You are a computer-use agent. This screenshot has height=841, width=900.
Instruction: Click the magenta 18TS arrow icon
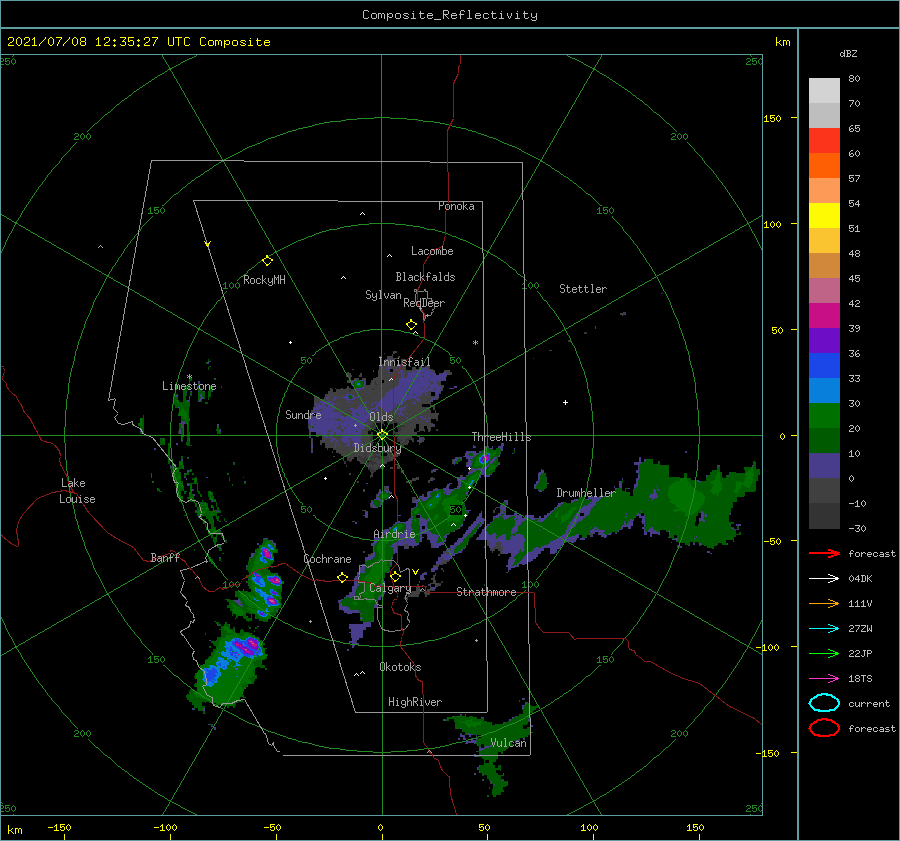[x=824, y=679]
